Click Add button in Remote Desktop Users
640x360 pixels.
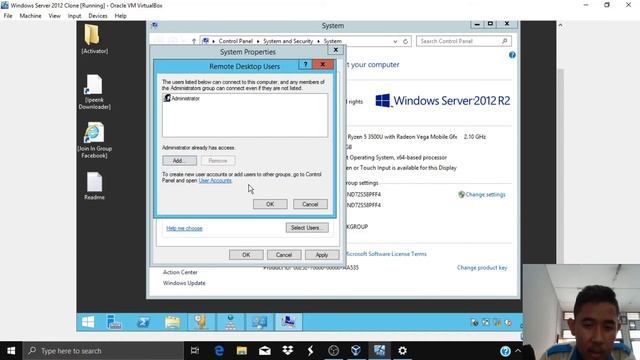179,160
